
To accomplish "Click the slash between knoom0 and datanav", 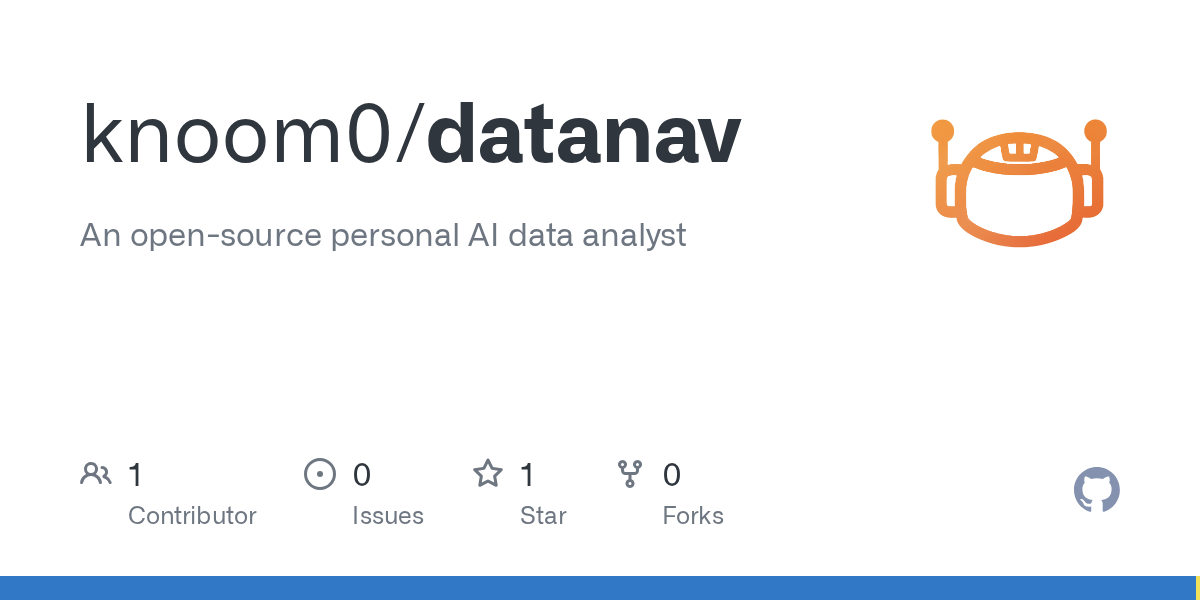I will [408, 135].
